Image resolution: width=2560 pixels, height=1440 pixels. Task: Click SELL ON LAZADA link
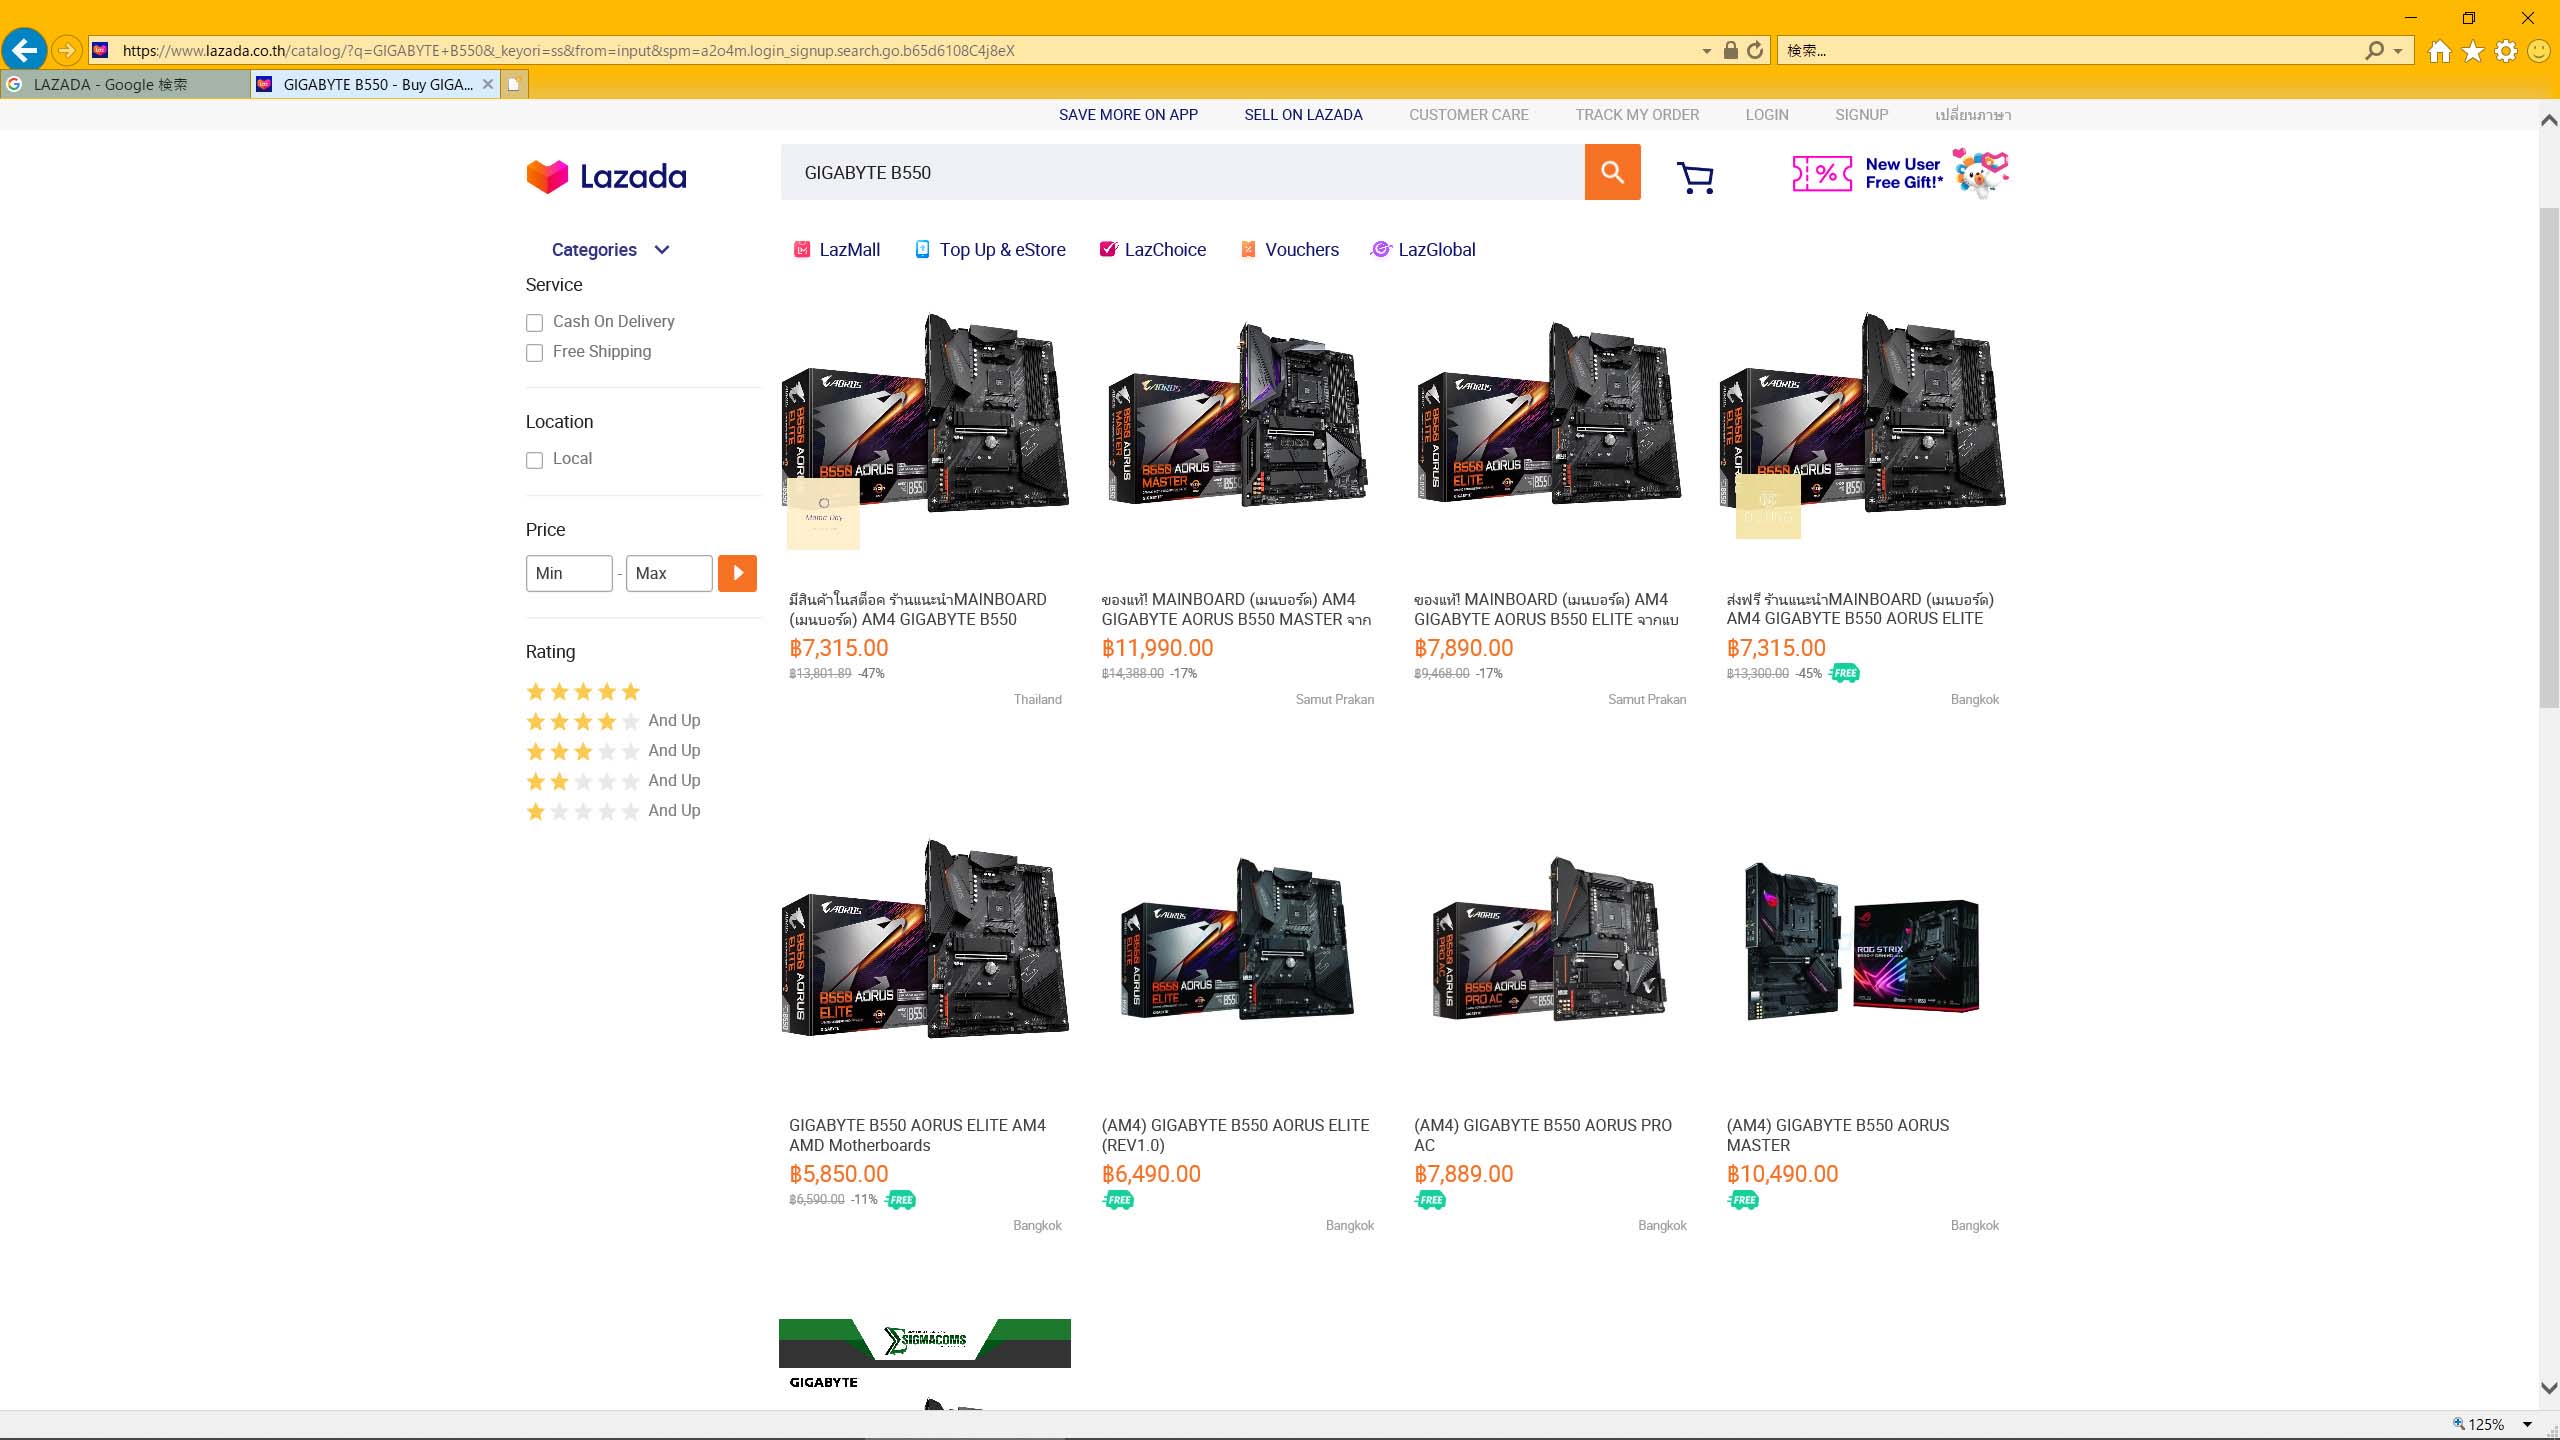tap(1303, 115)
